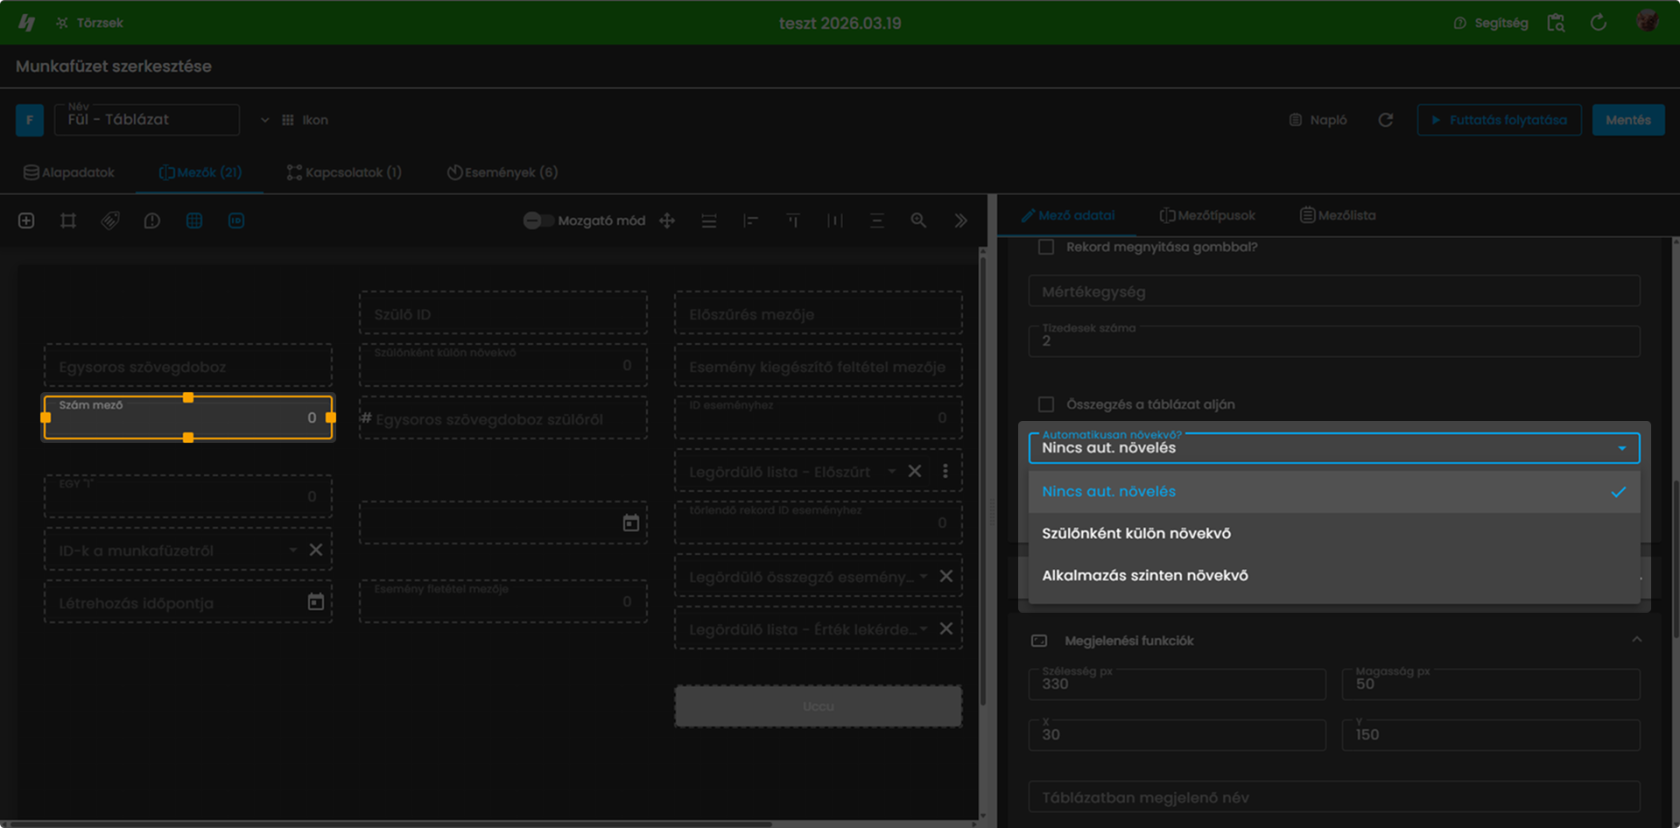Screen dimensions: 1680x828
Task: Collapse the Megjelenési funkciók section
Action: pyautogui.click(x=1636, y=640)
